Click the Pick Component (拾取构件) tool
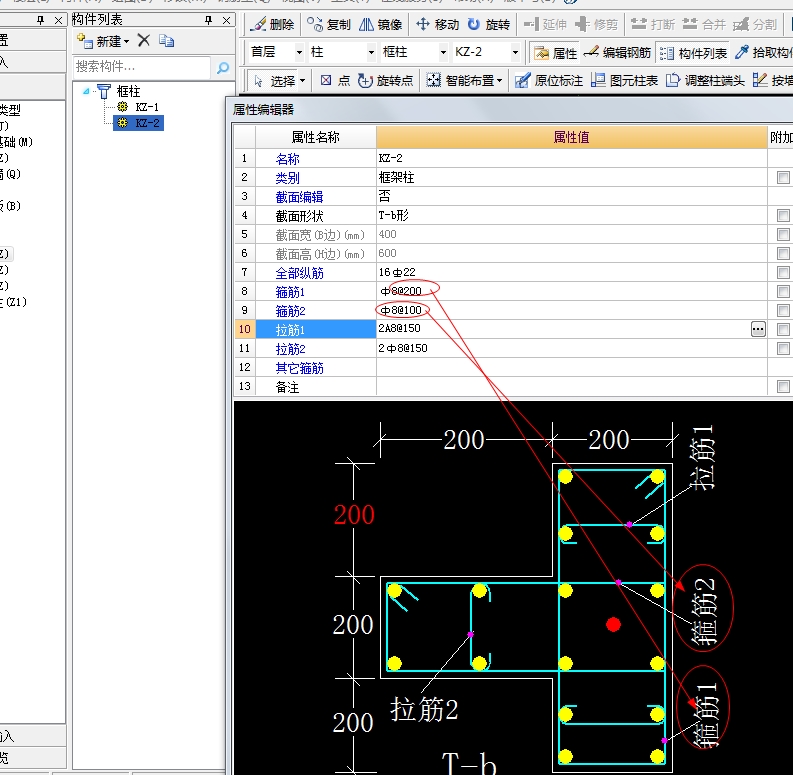793x775 pixels. click(765, 53)
